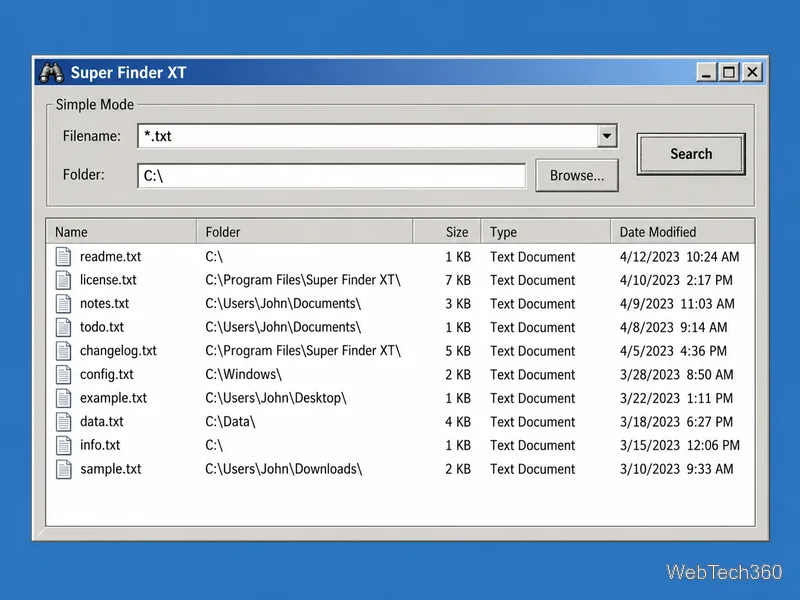
Task: Click the Browse... button
Action: point(577,176)
